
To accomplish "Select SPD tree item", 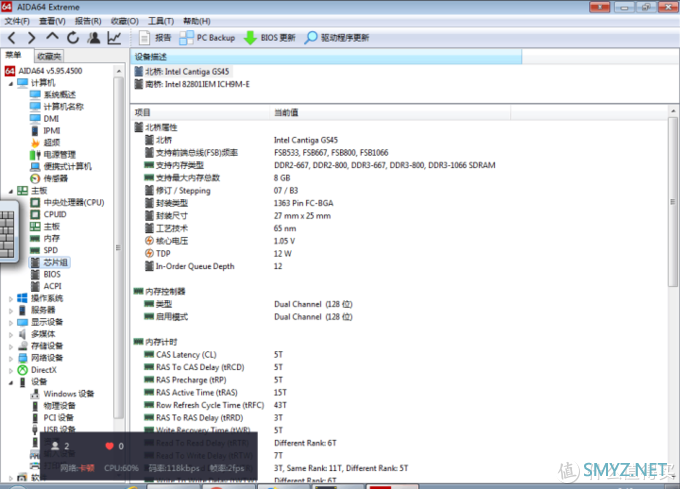I will (44, 250).
